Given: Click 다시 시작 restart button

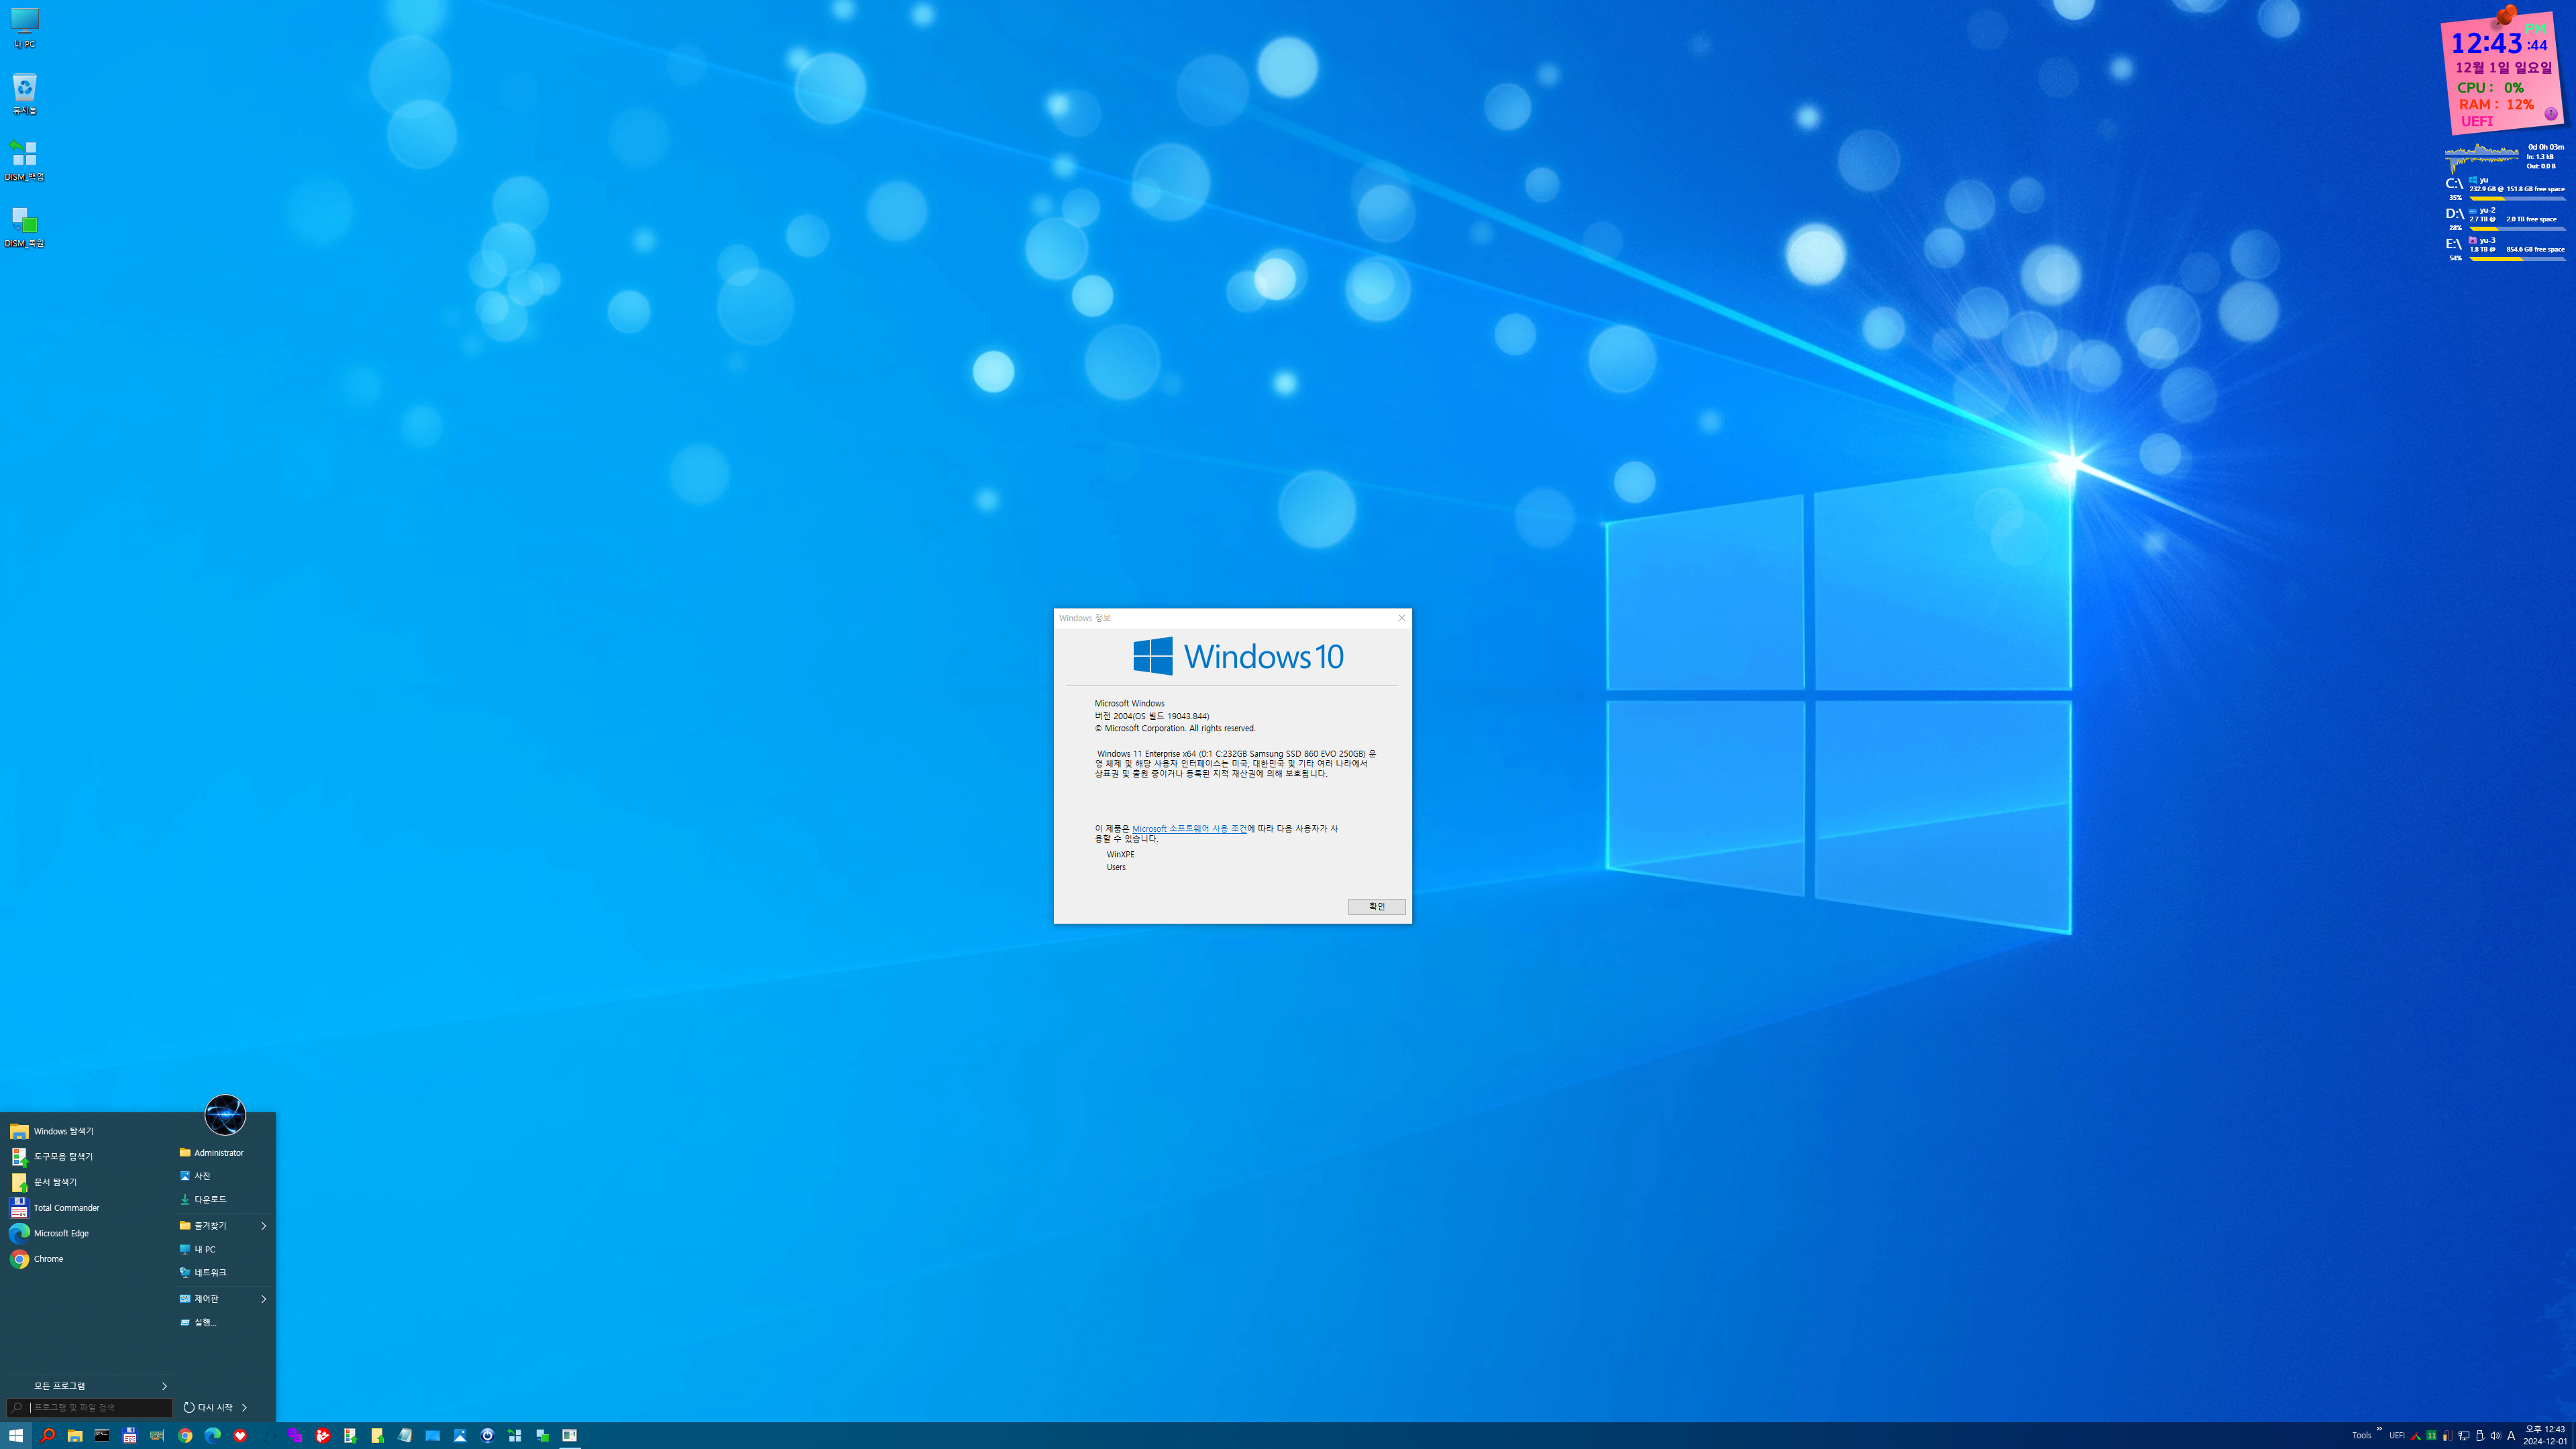Looking at the screenshot, I should click(208, 1407).
